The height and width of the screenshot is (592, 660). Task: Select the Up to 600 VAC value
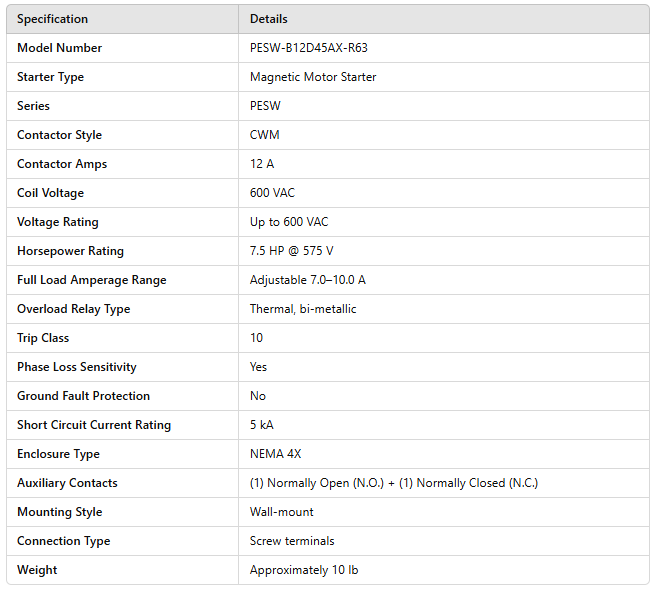click(x=289, y=222)
